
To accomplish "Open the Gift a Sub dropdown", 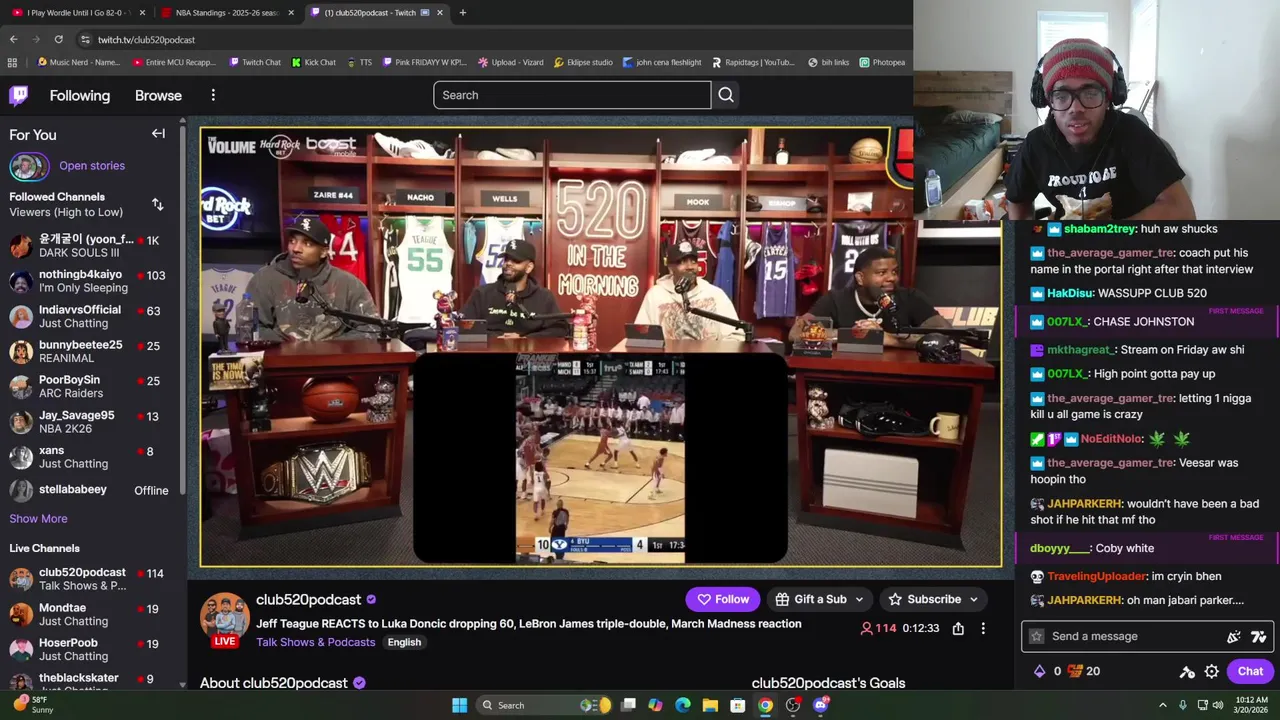I will click(821, 599).
